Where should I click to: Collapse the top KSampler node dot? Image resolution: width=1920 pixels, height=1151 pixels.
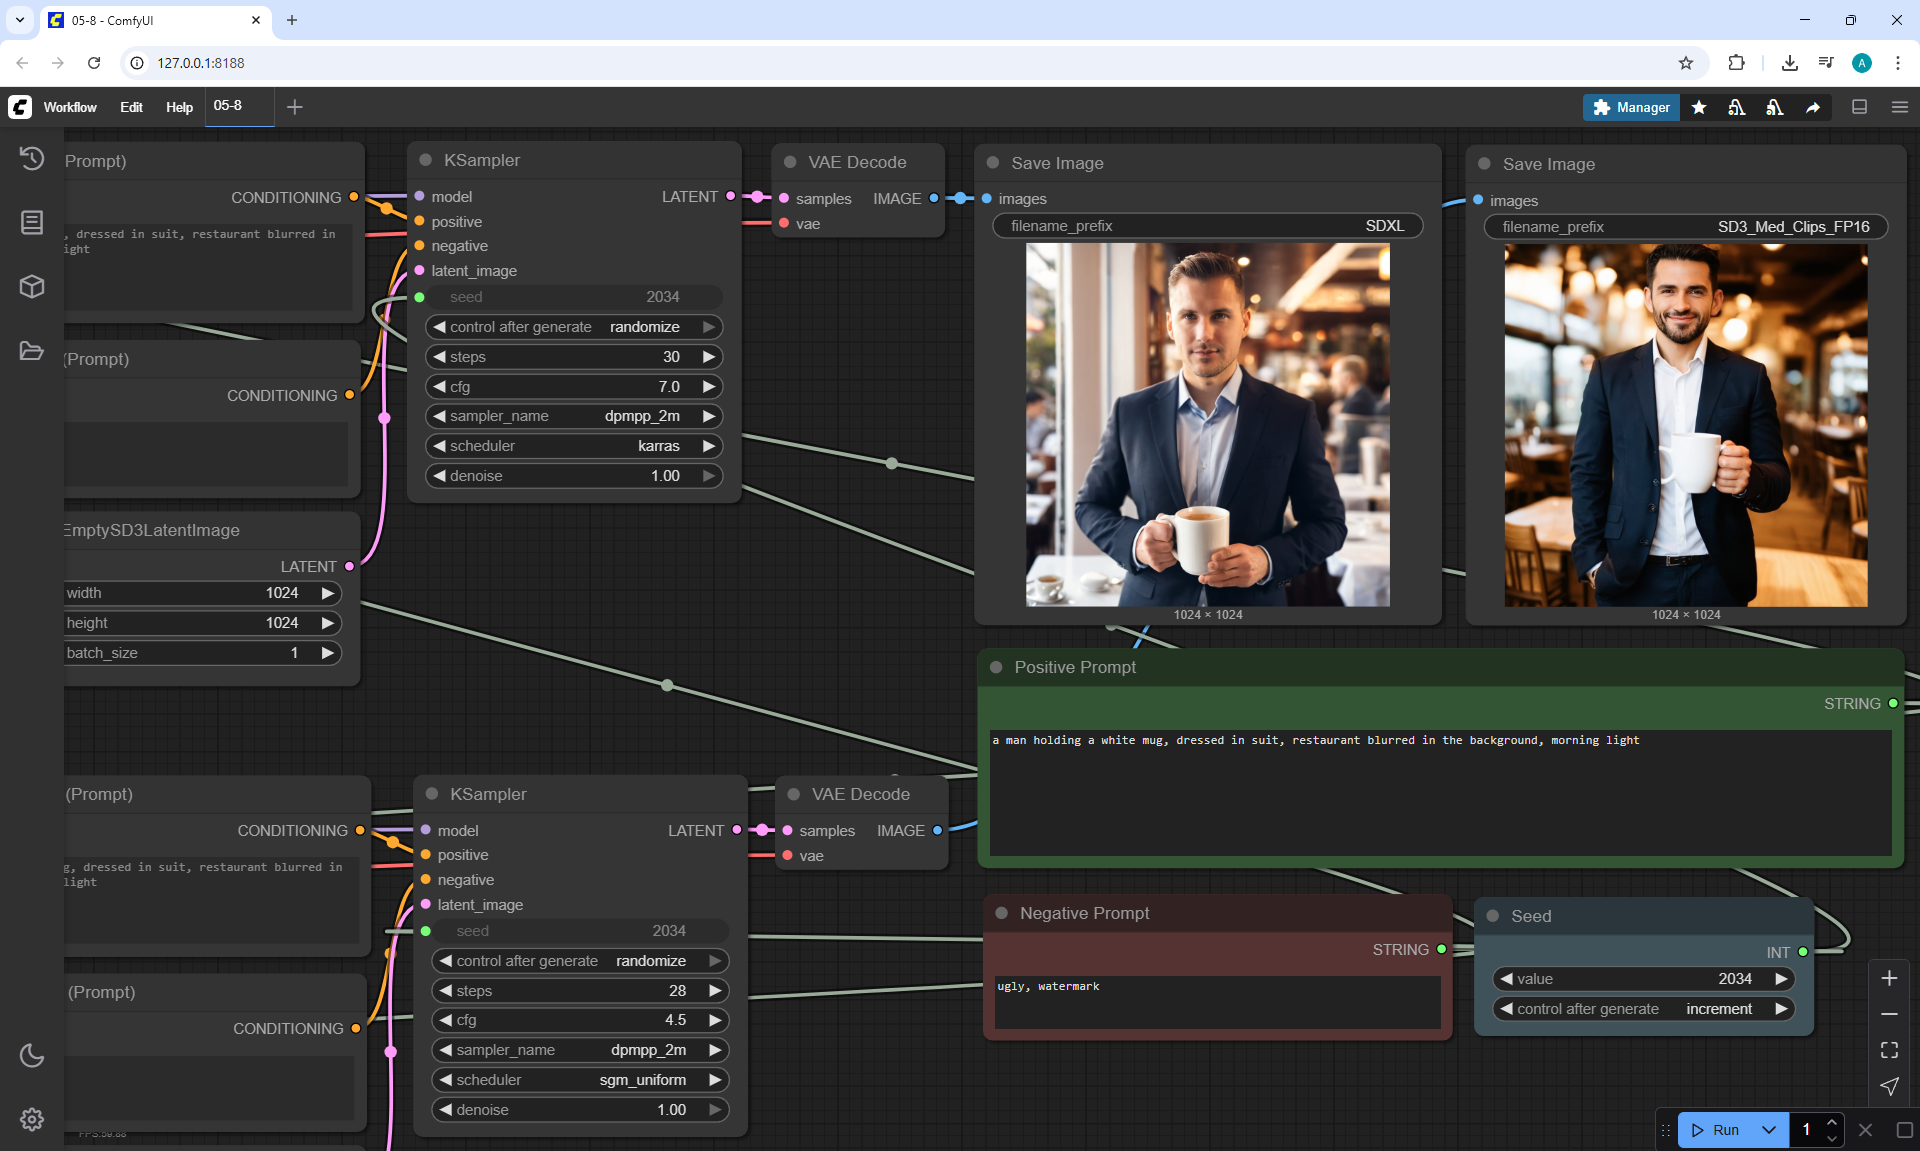click(426, 160)
